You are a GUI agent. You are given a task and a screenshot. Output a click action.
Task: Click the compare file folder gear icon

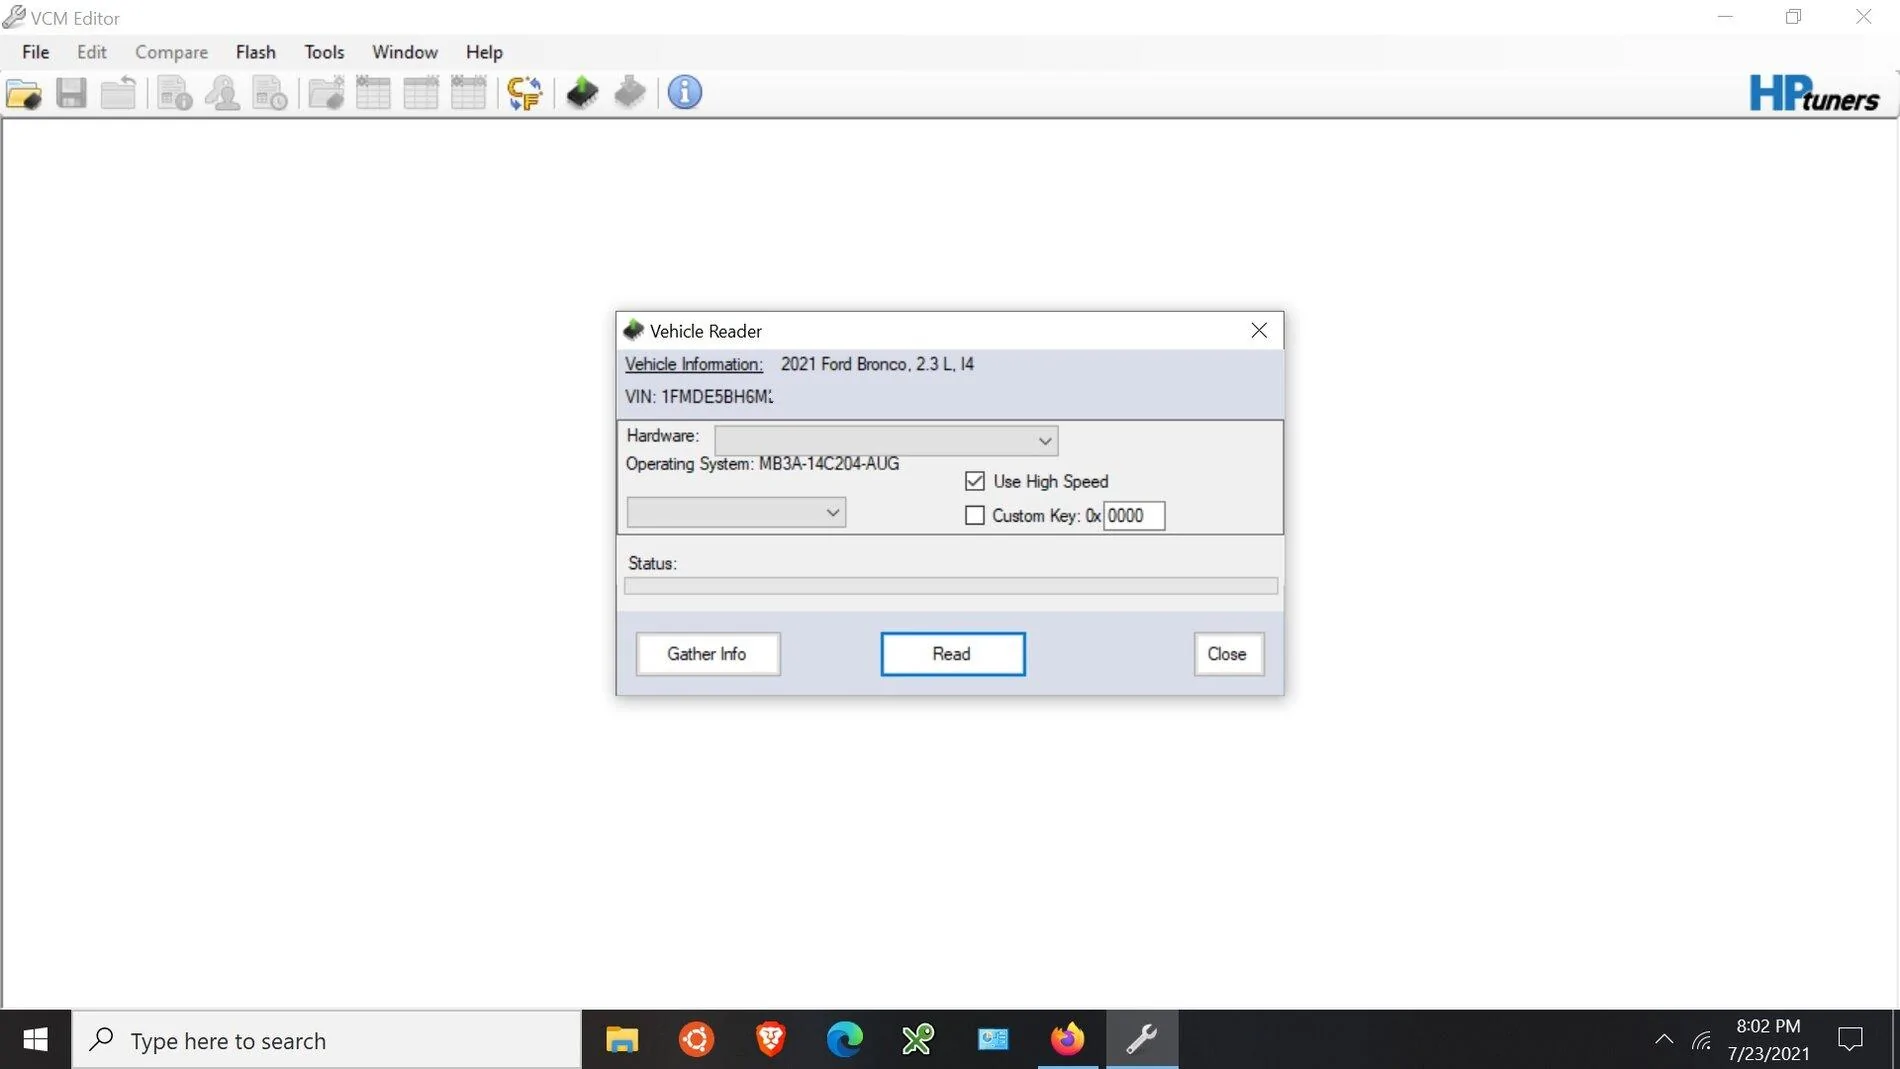pos(326,93)
